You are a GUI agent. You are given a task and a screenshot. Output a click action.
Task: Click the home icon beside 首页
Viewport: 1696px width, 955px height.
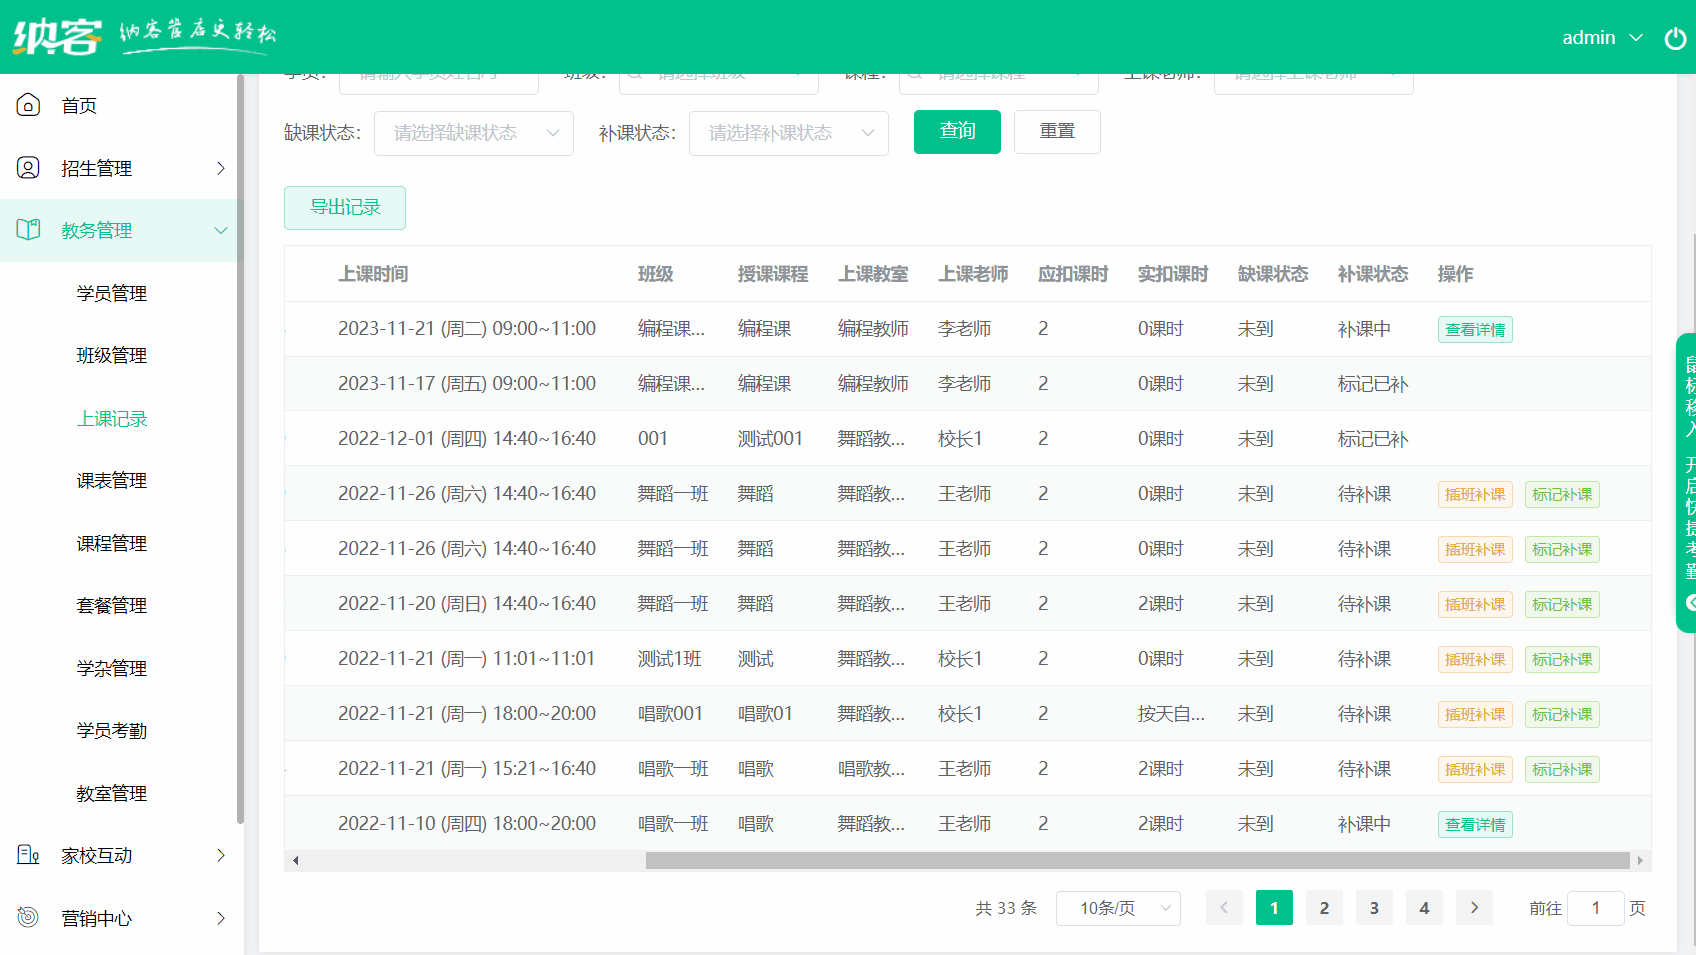(28, 105)
